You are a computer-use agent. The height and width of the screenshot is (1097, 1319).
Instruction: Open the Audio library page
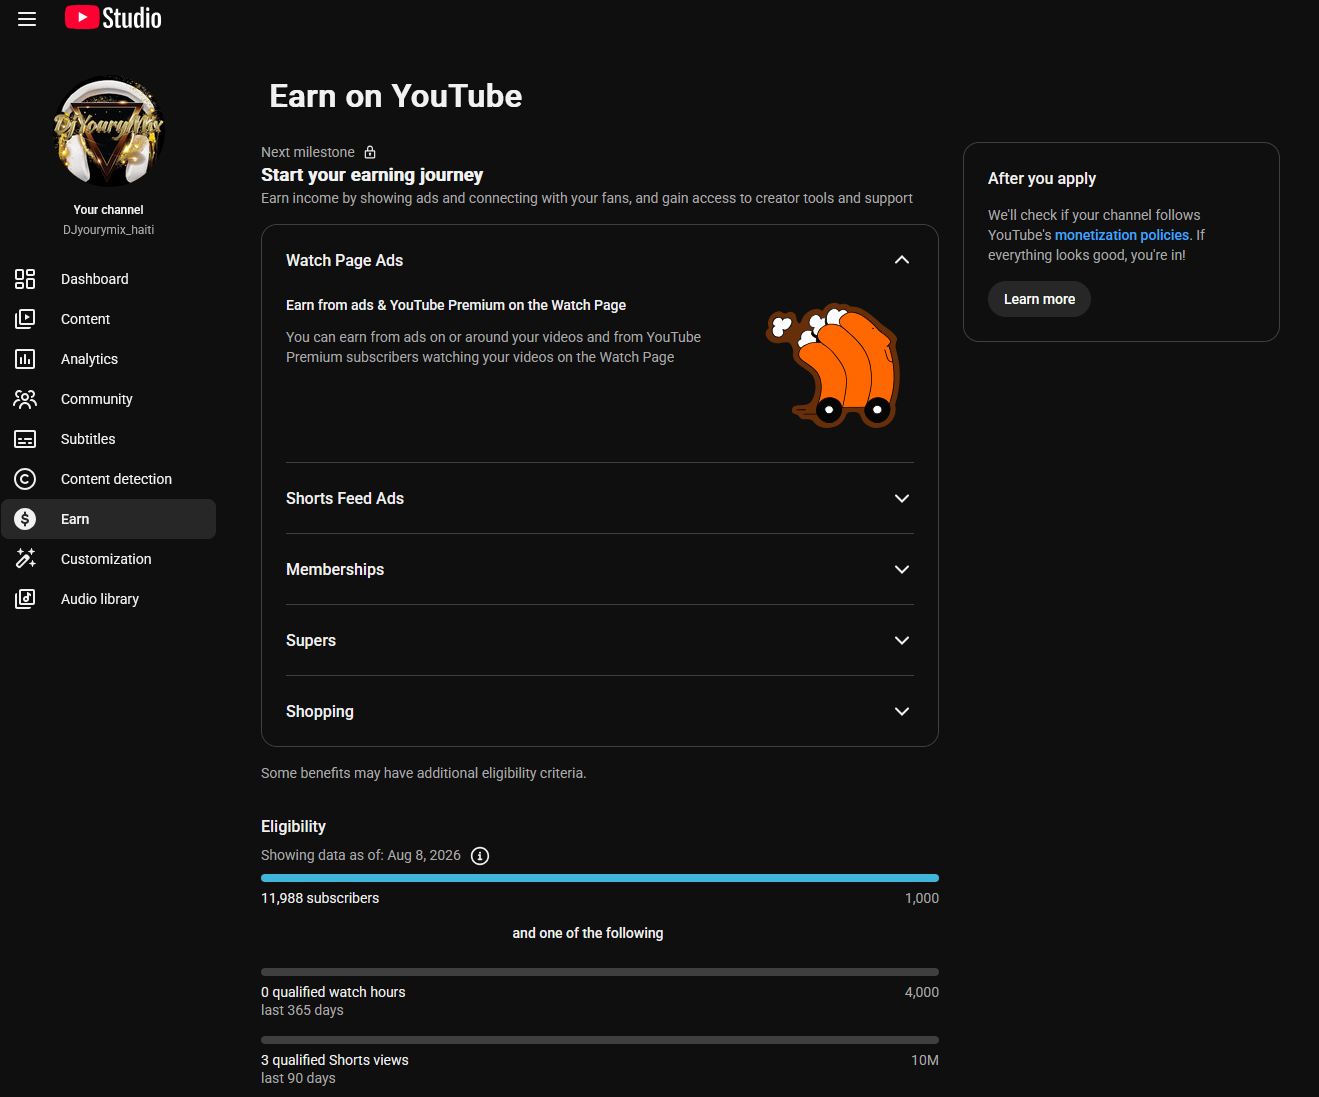[x=108, y=599]
